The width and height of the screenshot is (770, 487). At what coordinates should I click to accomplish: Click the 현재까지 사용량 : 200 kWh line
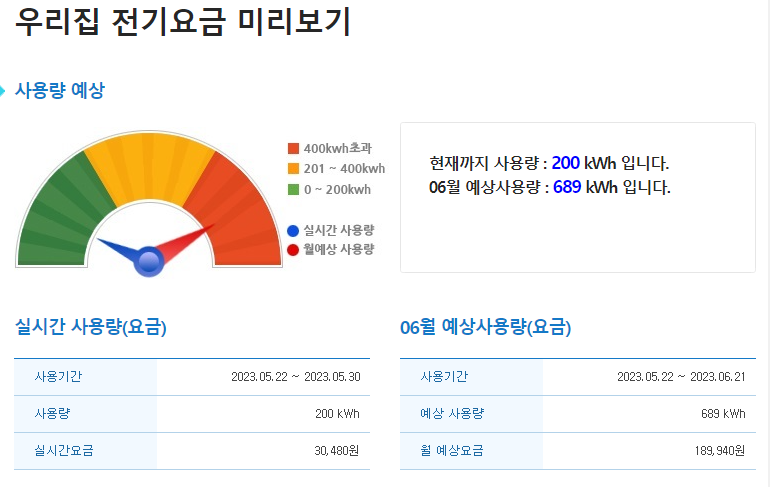(549, 163)
